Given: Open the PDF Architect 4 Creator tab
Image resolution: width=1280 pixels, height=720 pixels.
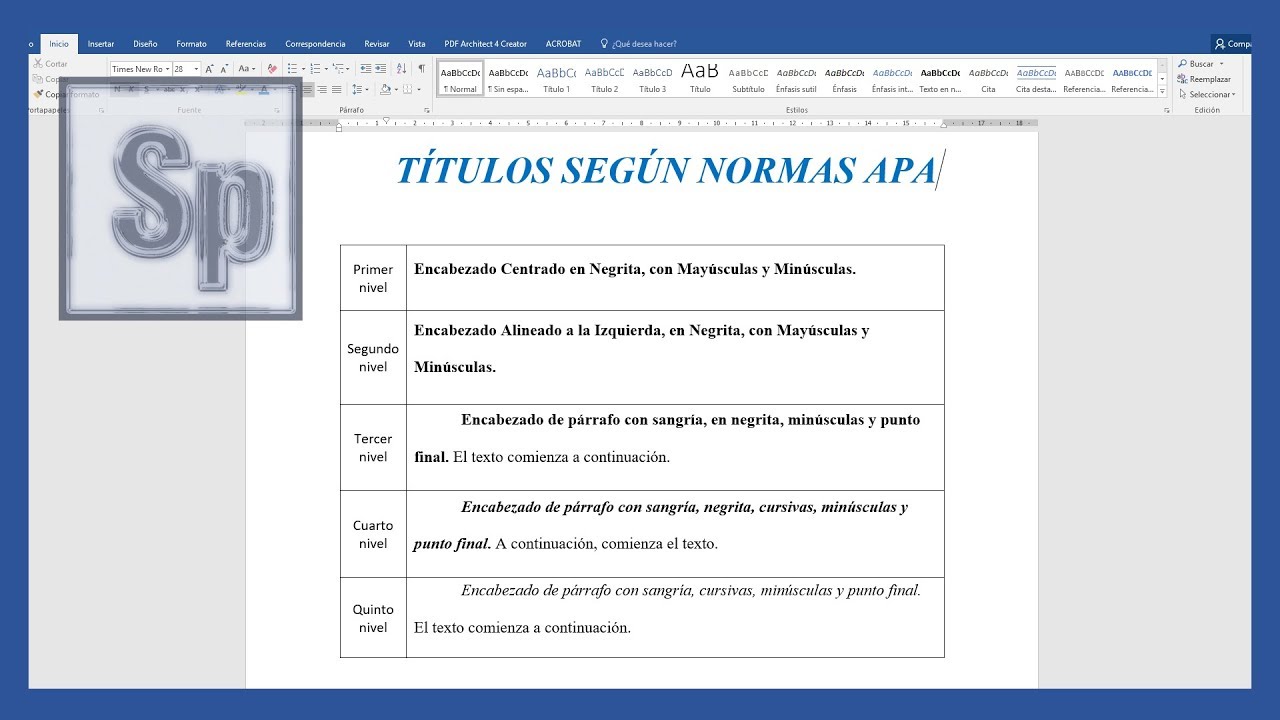Looking at the screenshot, I should [485, 44].
